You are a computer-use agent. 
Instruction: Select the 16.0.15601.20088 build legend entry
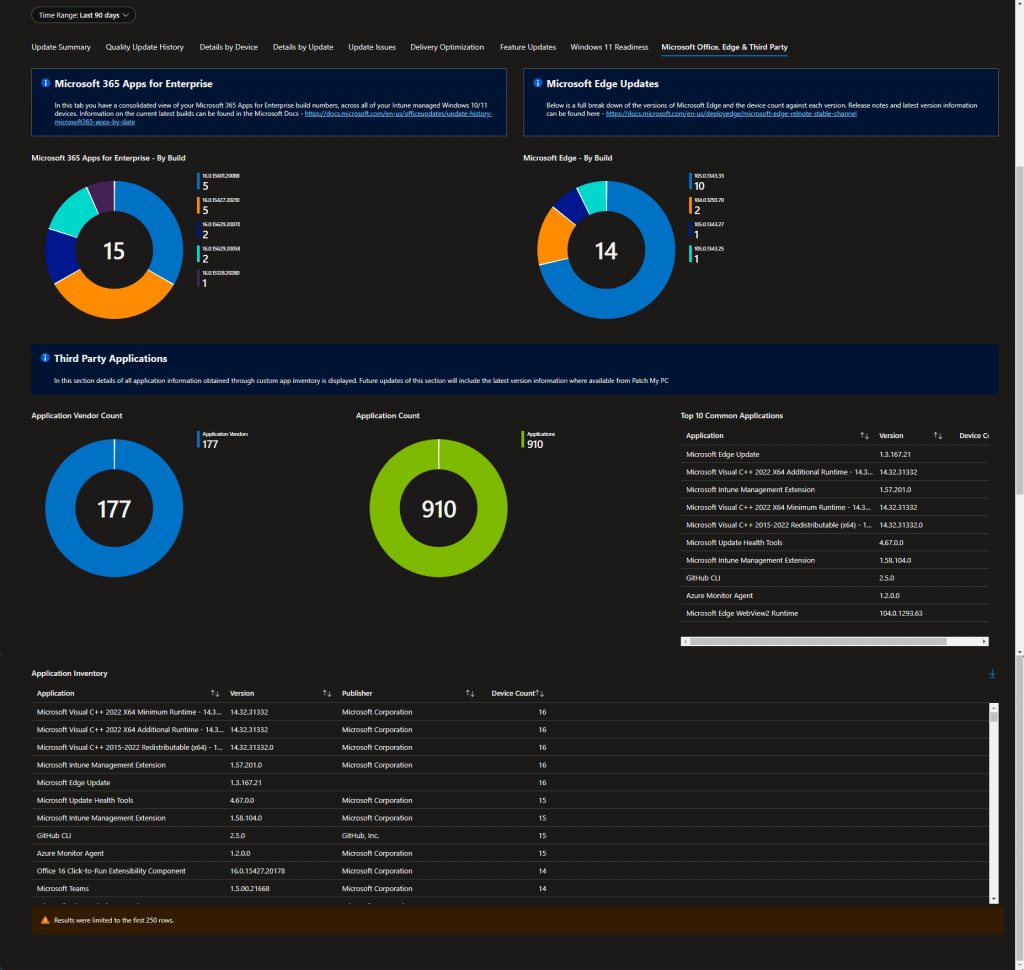219,182
